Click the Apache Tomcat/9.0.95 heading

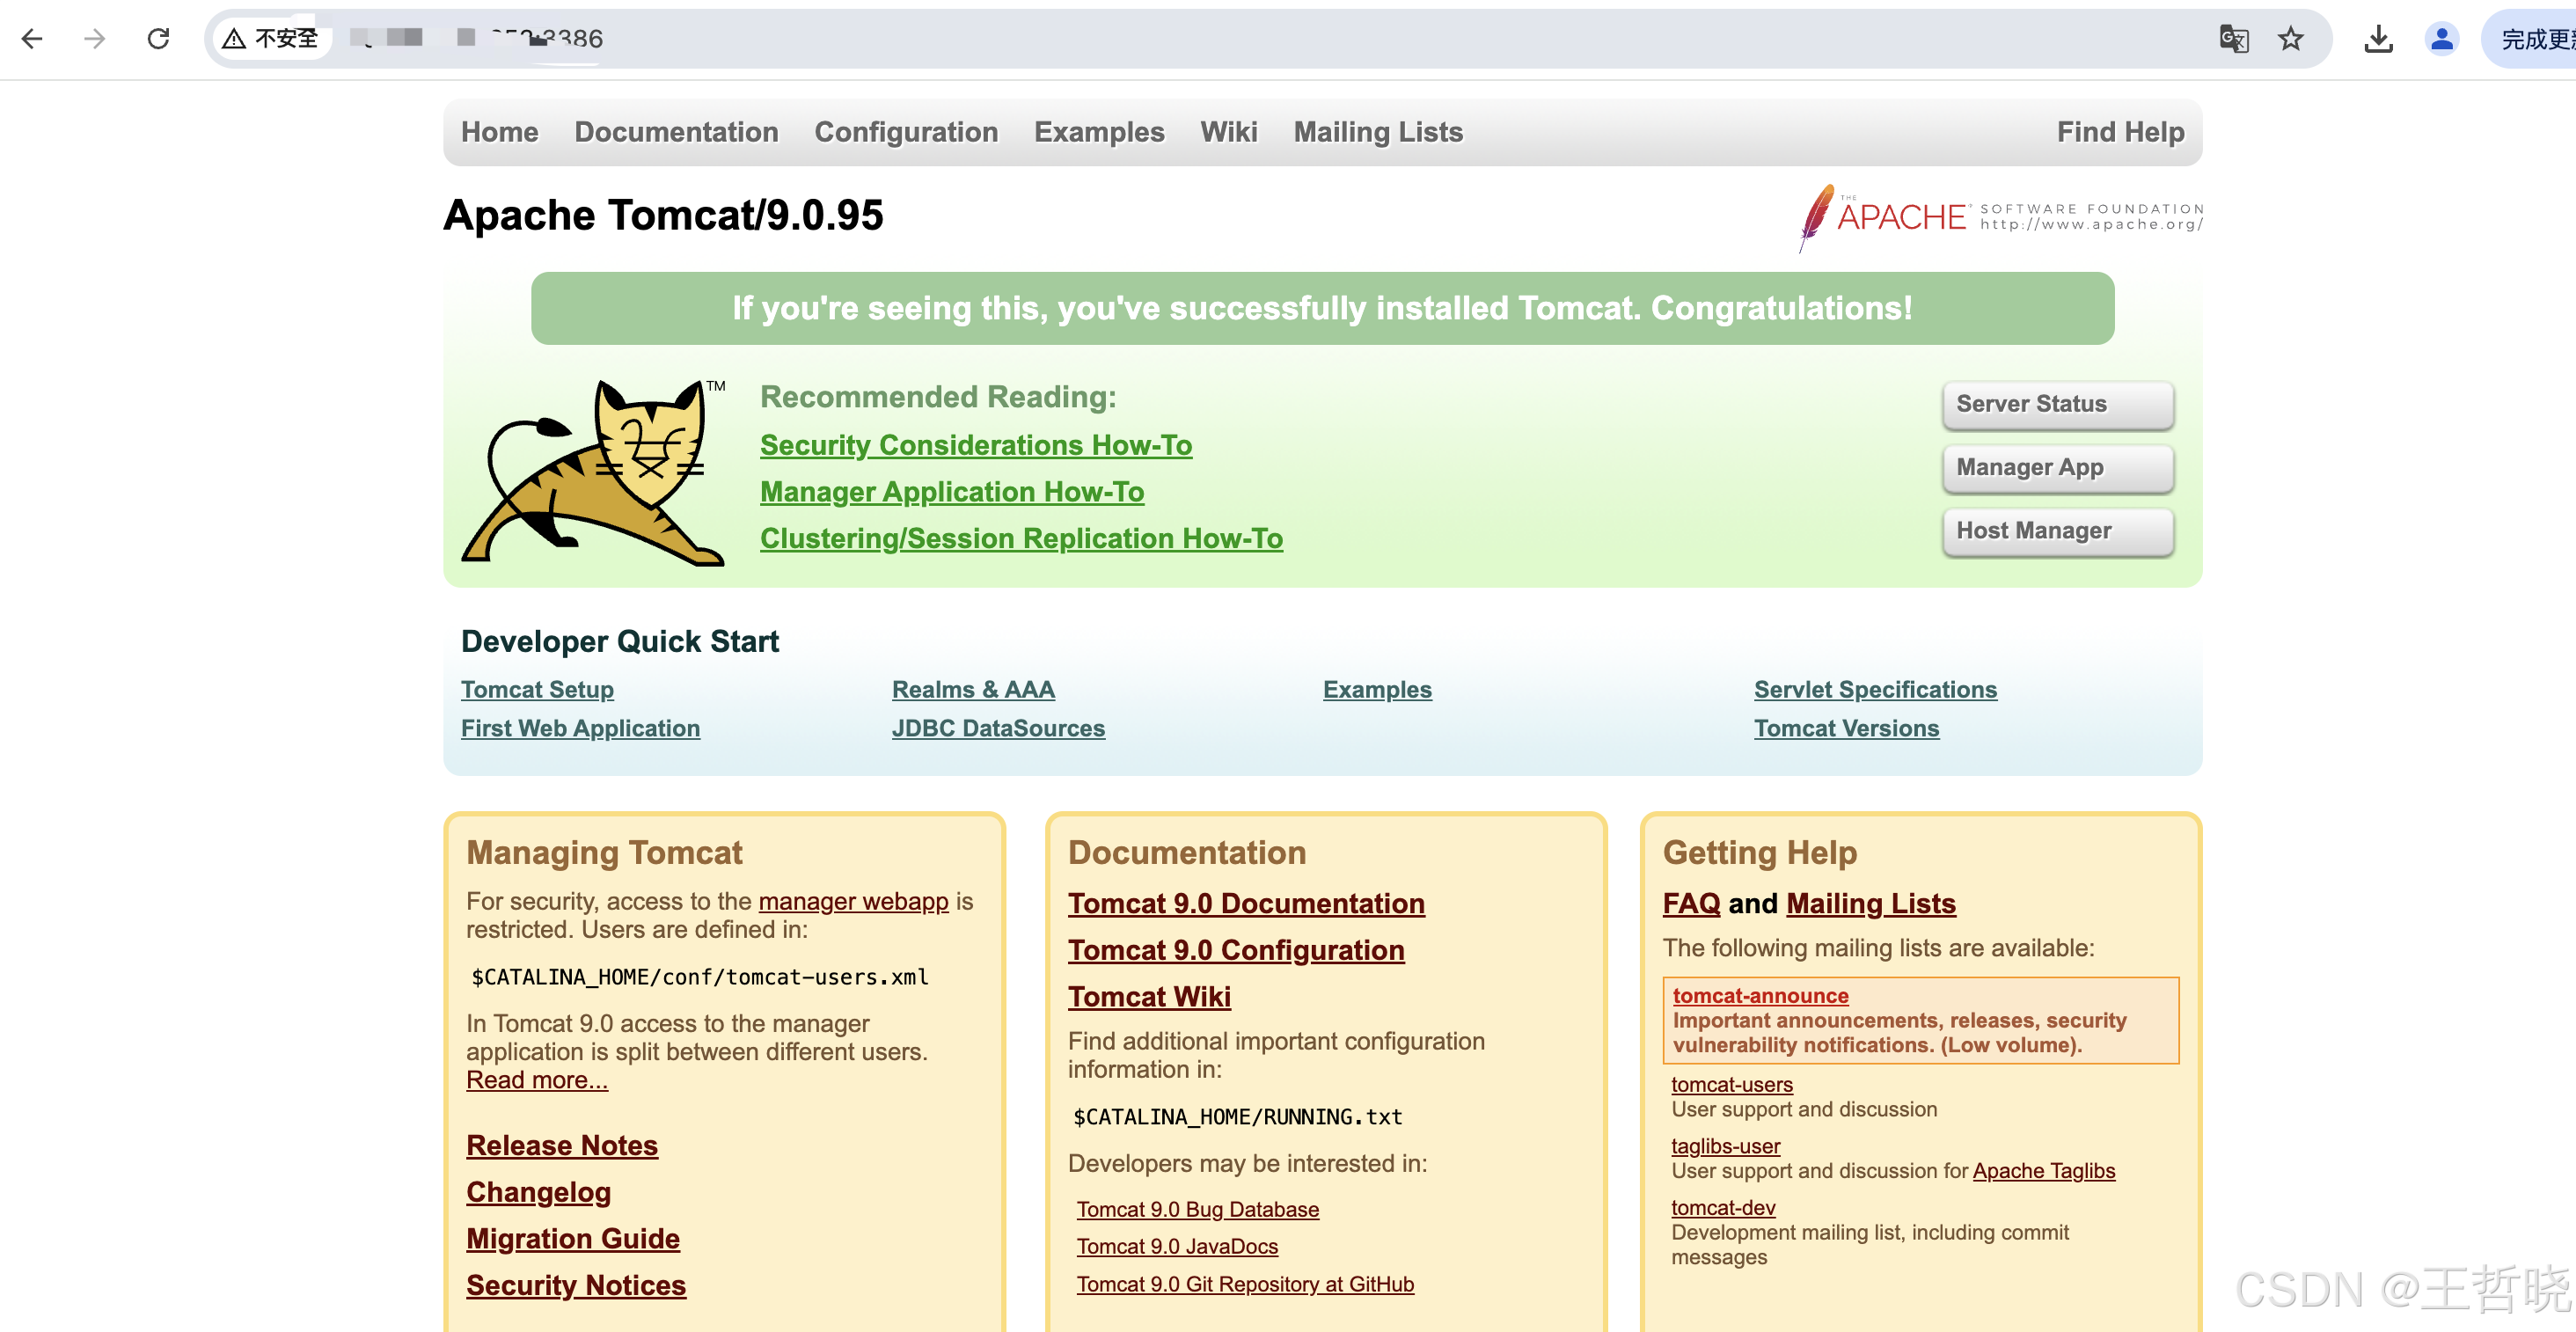(x=663, y=215)
